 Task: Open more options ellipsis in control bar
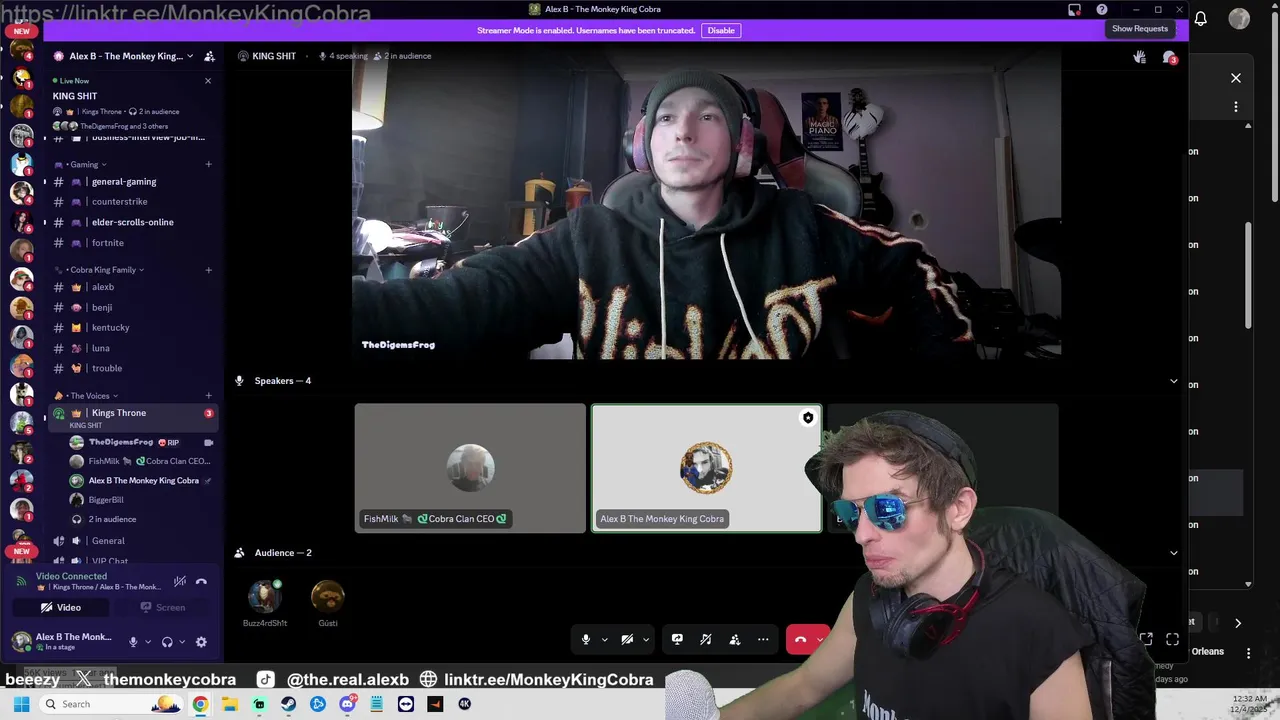pos(763,639)
